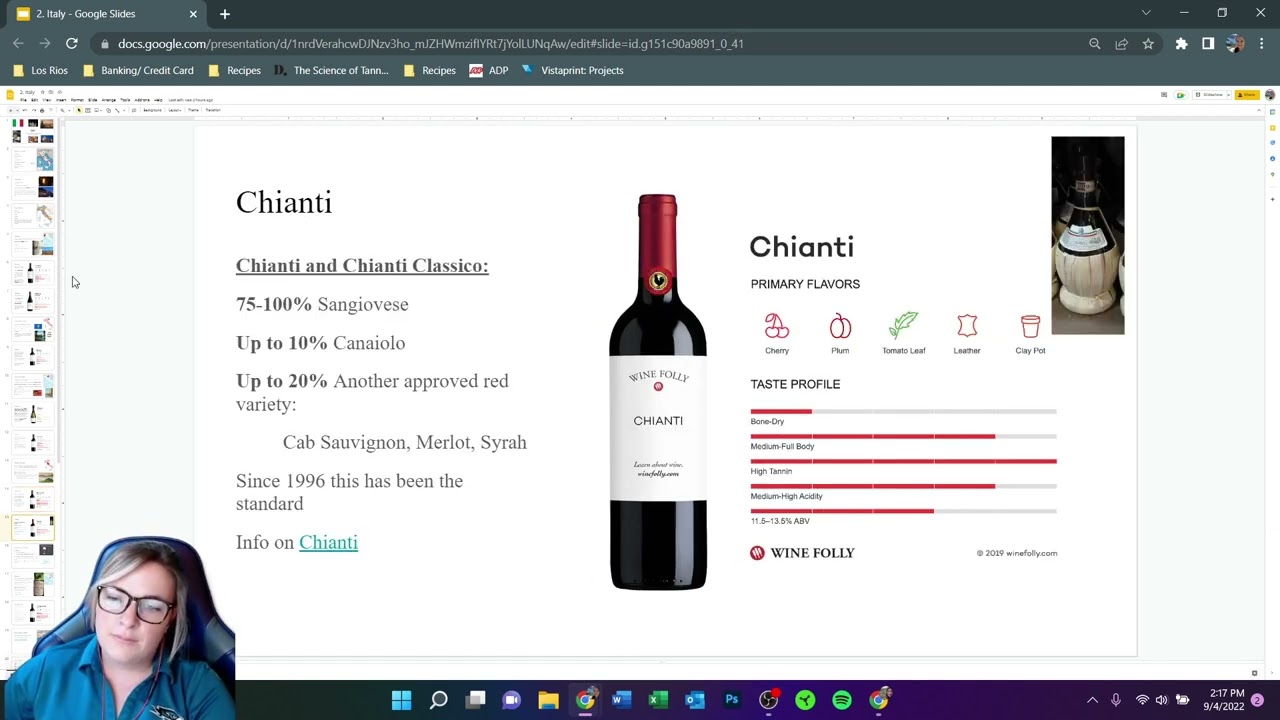Click the address bar URL field
The height and width of the screenshot is (720, 1280).
(x=430, y=44)
